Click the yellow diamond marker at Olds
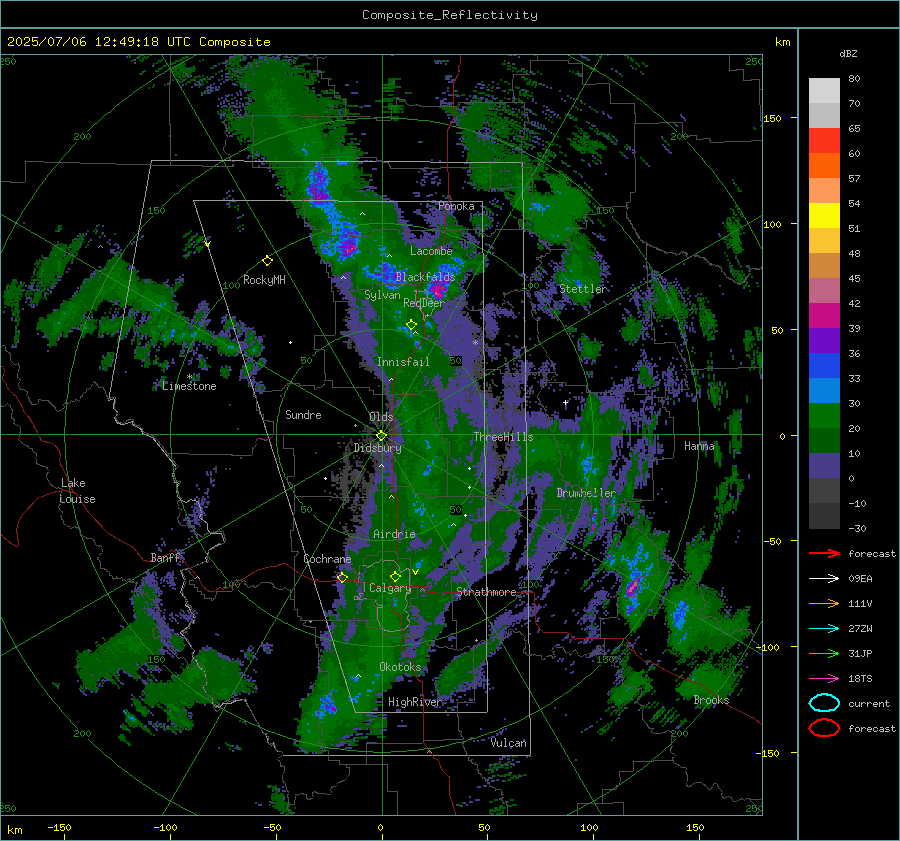The width and height of the screenshot is (900, 841). pyautogui.click(x=381, y=436)
